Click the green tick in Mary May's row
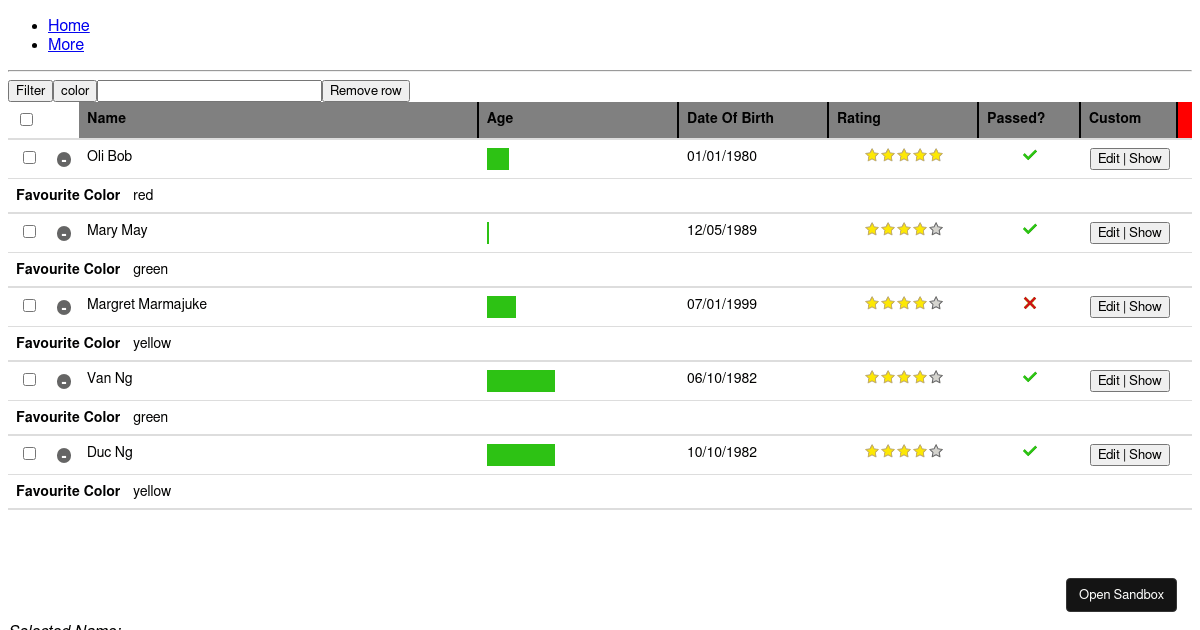Image resolution: width=1200 pixels, height=630 pixels. pyautogui.click(x=1029, y=229)
